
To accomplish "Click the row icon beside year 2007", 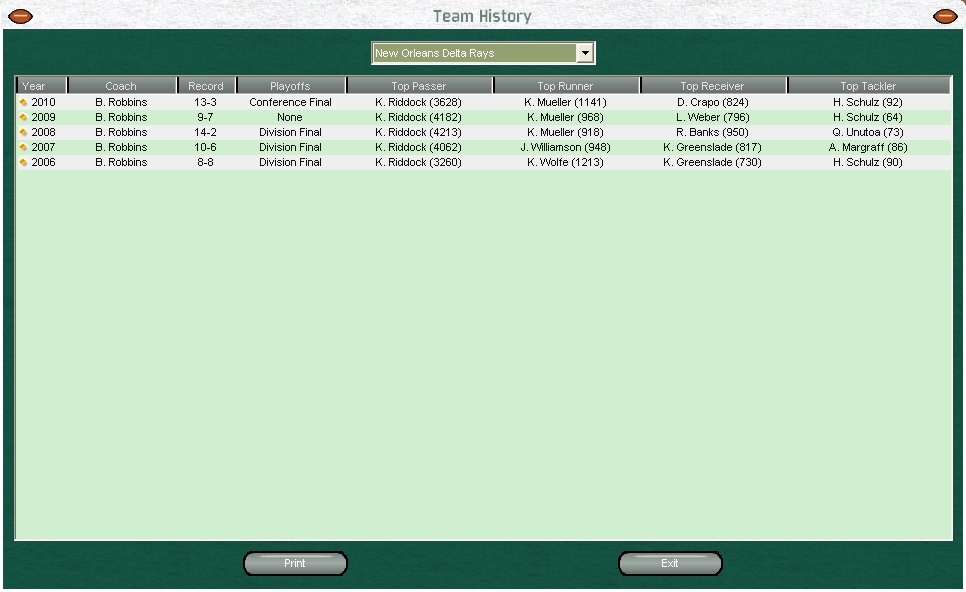I will click(23, 147).
